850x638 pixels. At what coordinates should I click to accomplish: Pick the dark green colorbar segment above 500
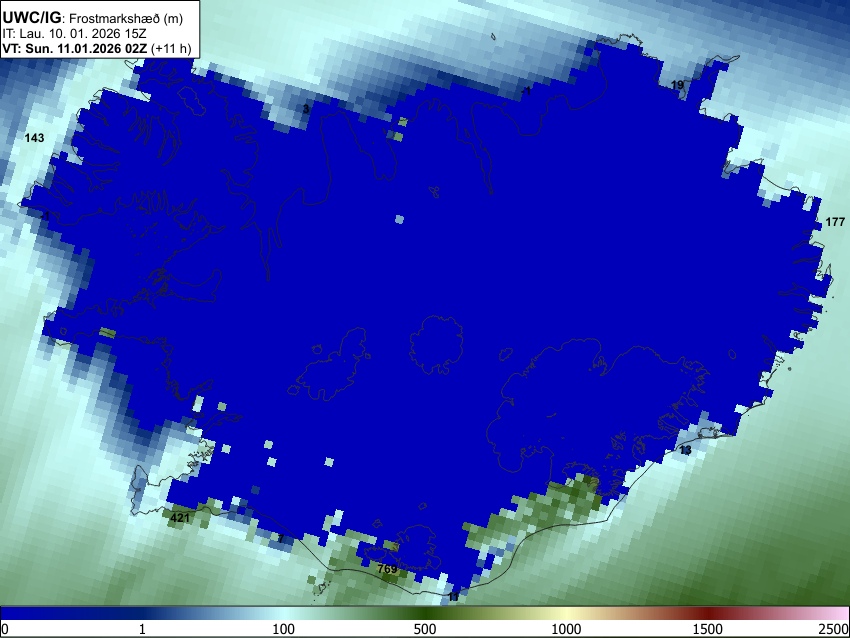[425, 614]
